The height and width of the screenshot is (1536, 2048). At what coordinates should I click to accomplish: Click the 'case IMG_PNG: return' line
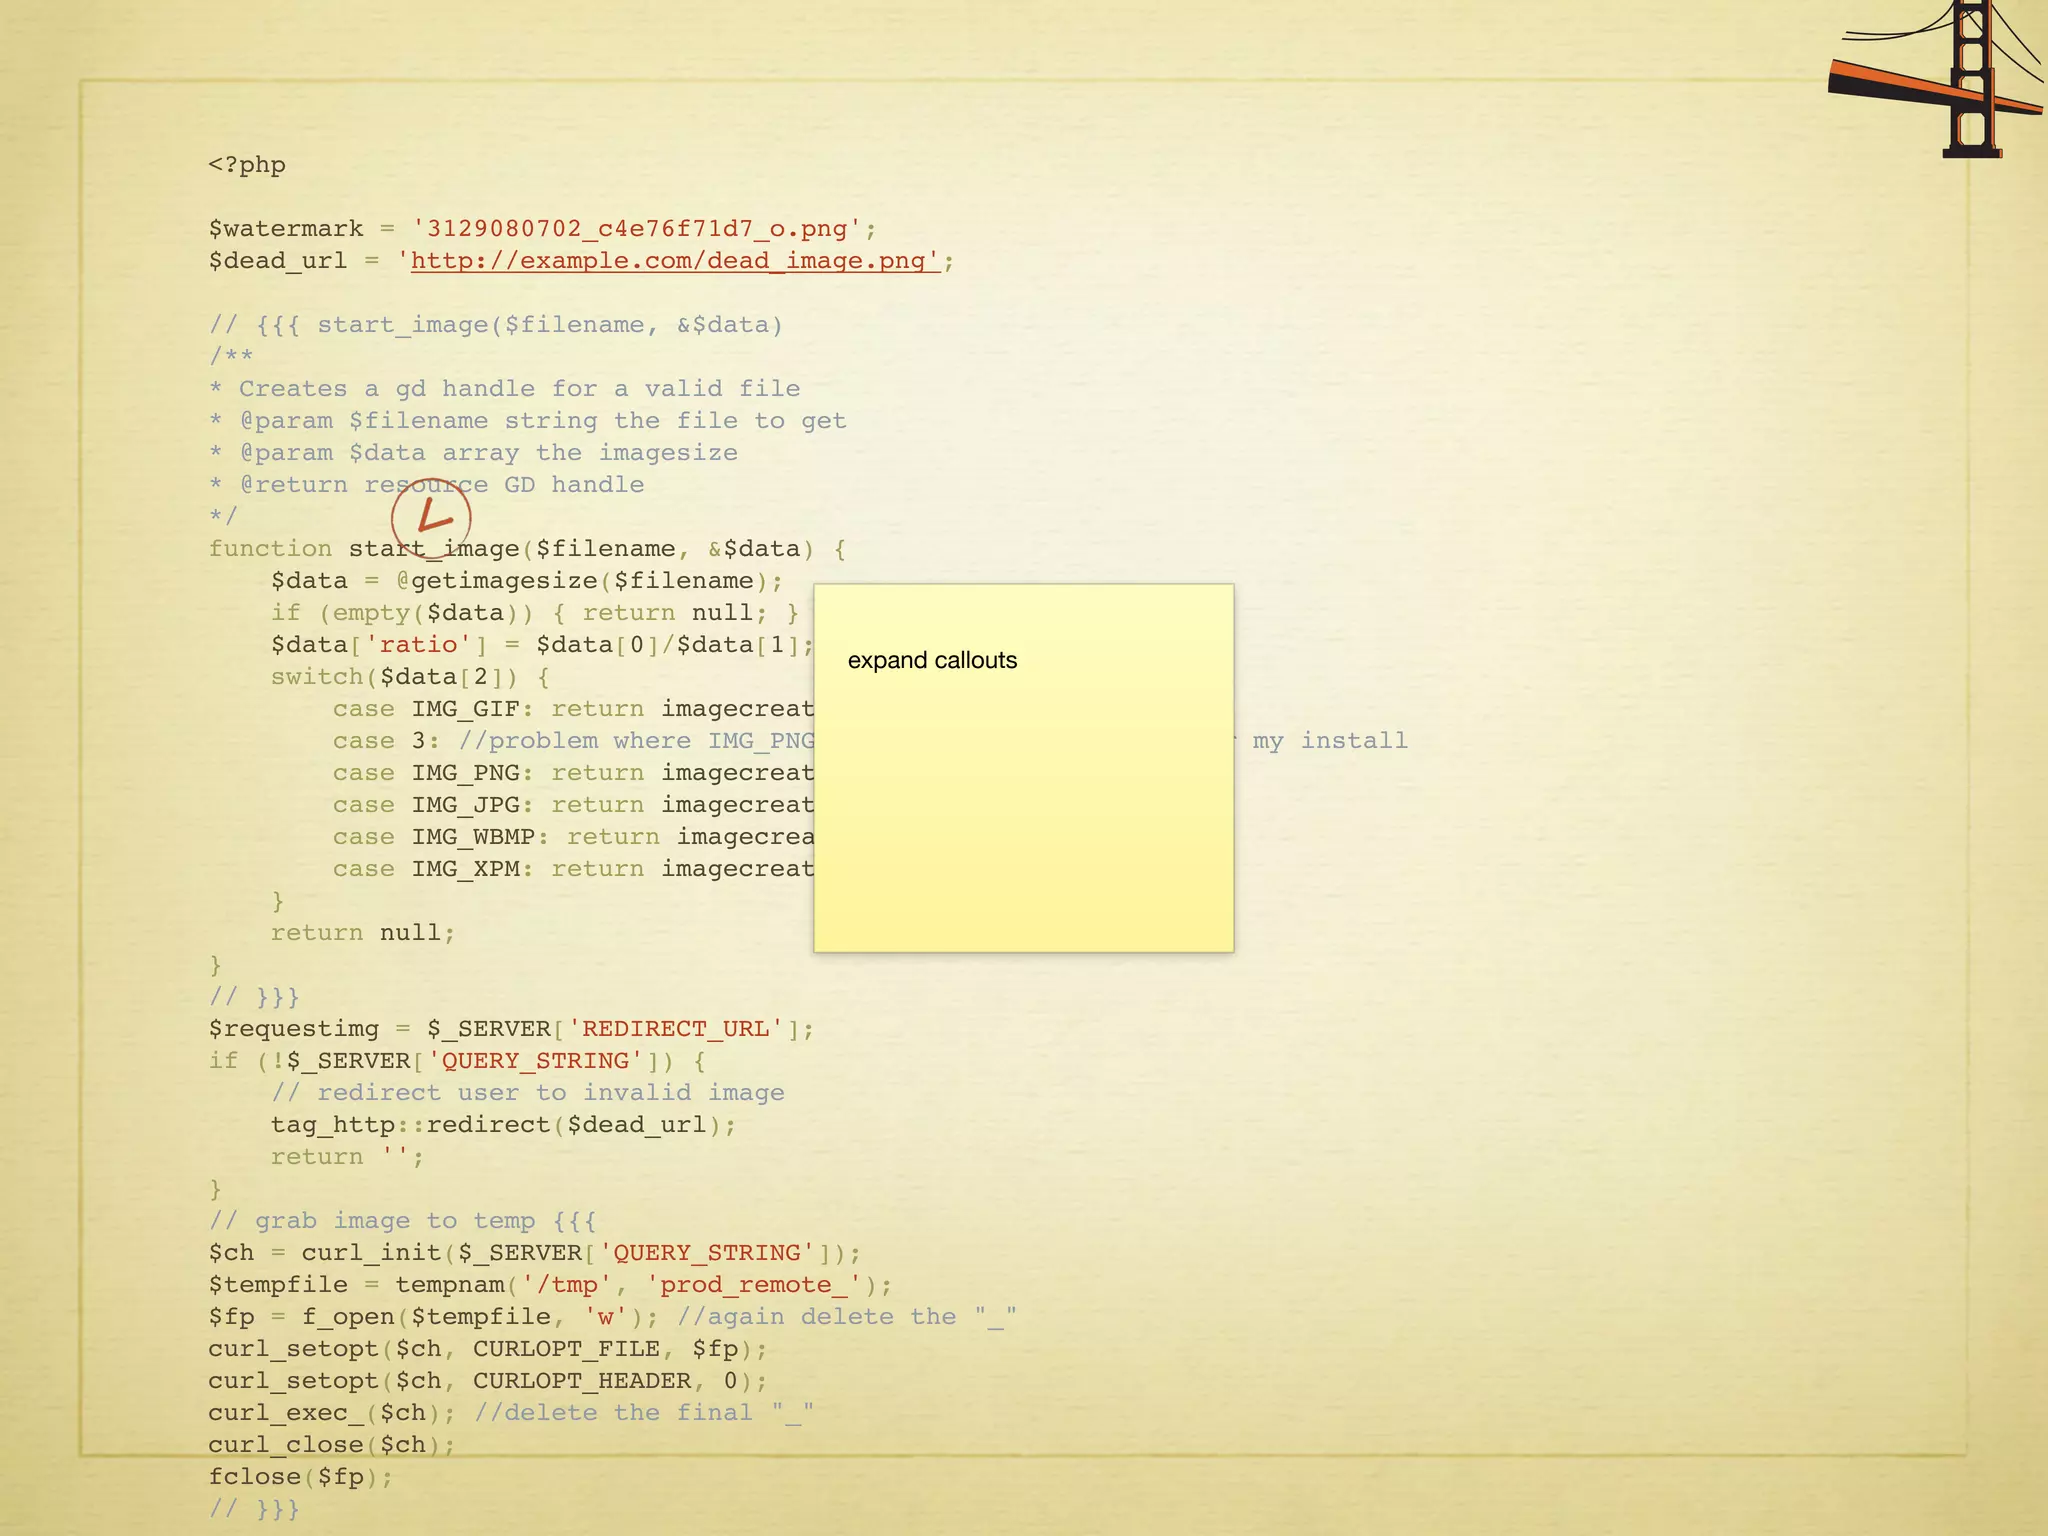coord(573,773)
